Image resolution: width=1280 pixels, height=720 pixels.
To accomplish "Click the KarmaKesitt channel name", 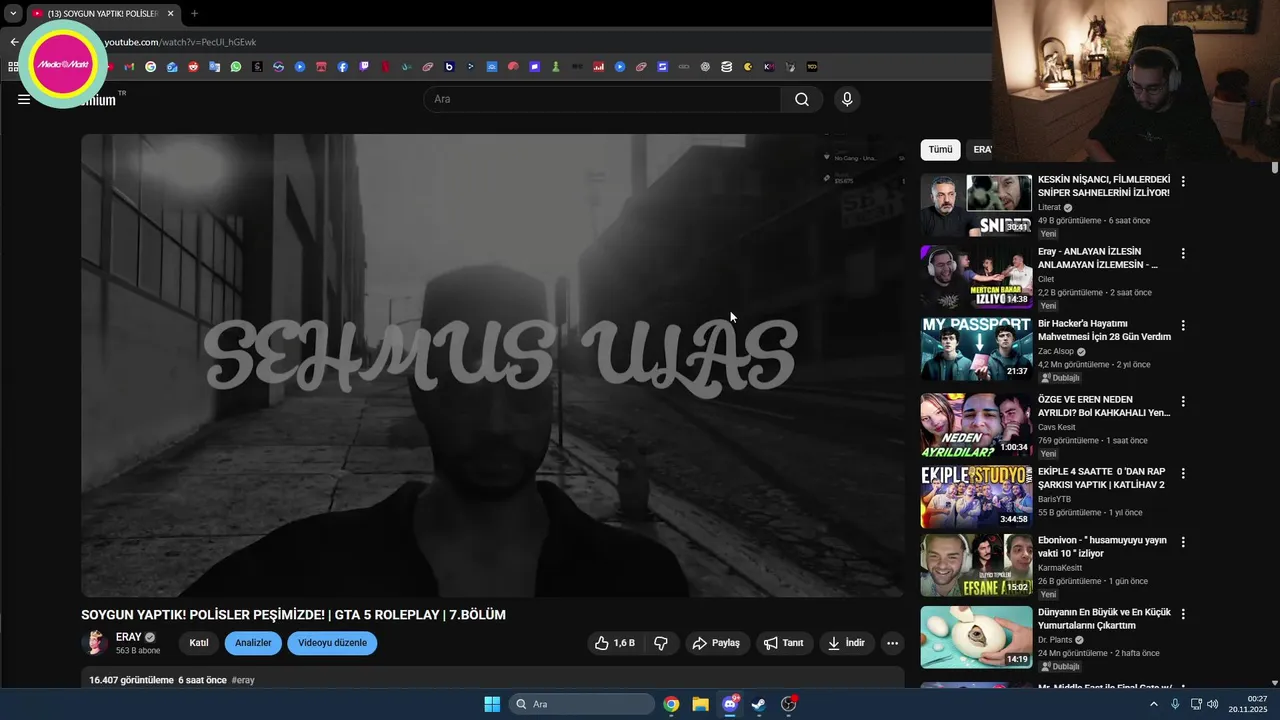I will (x=1059, y=568).
